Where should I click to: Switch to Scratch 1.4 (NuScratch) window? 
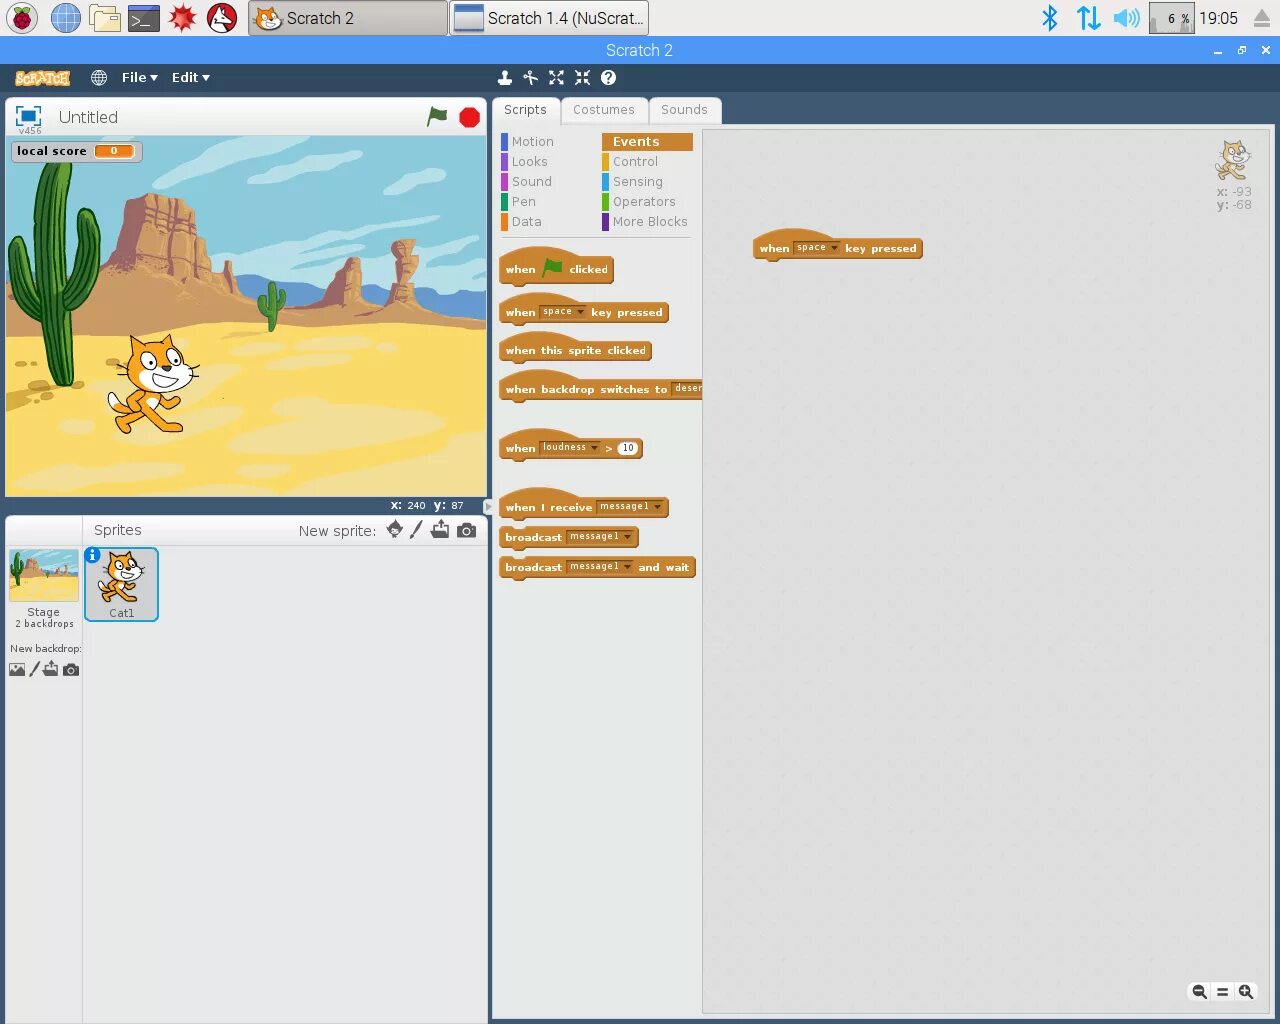click(548, 18)
